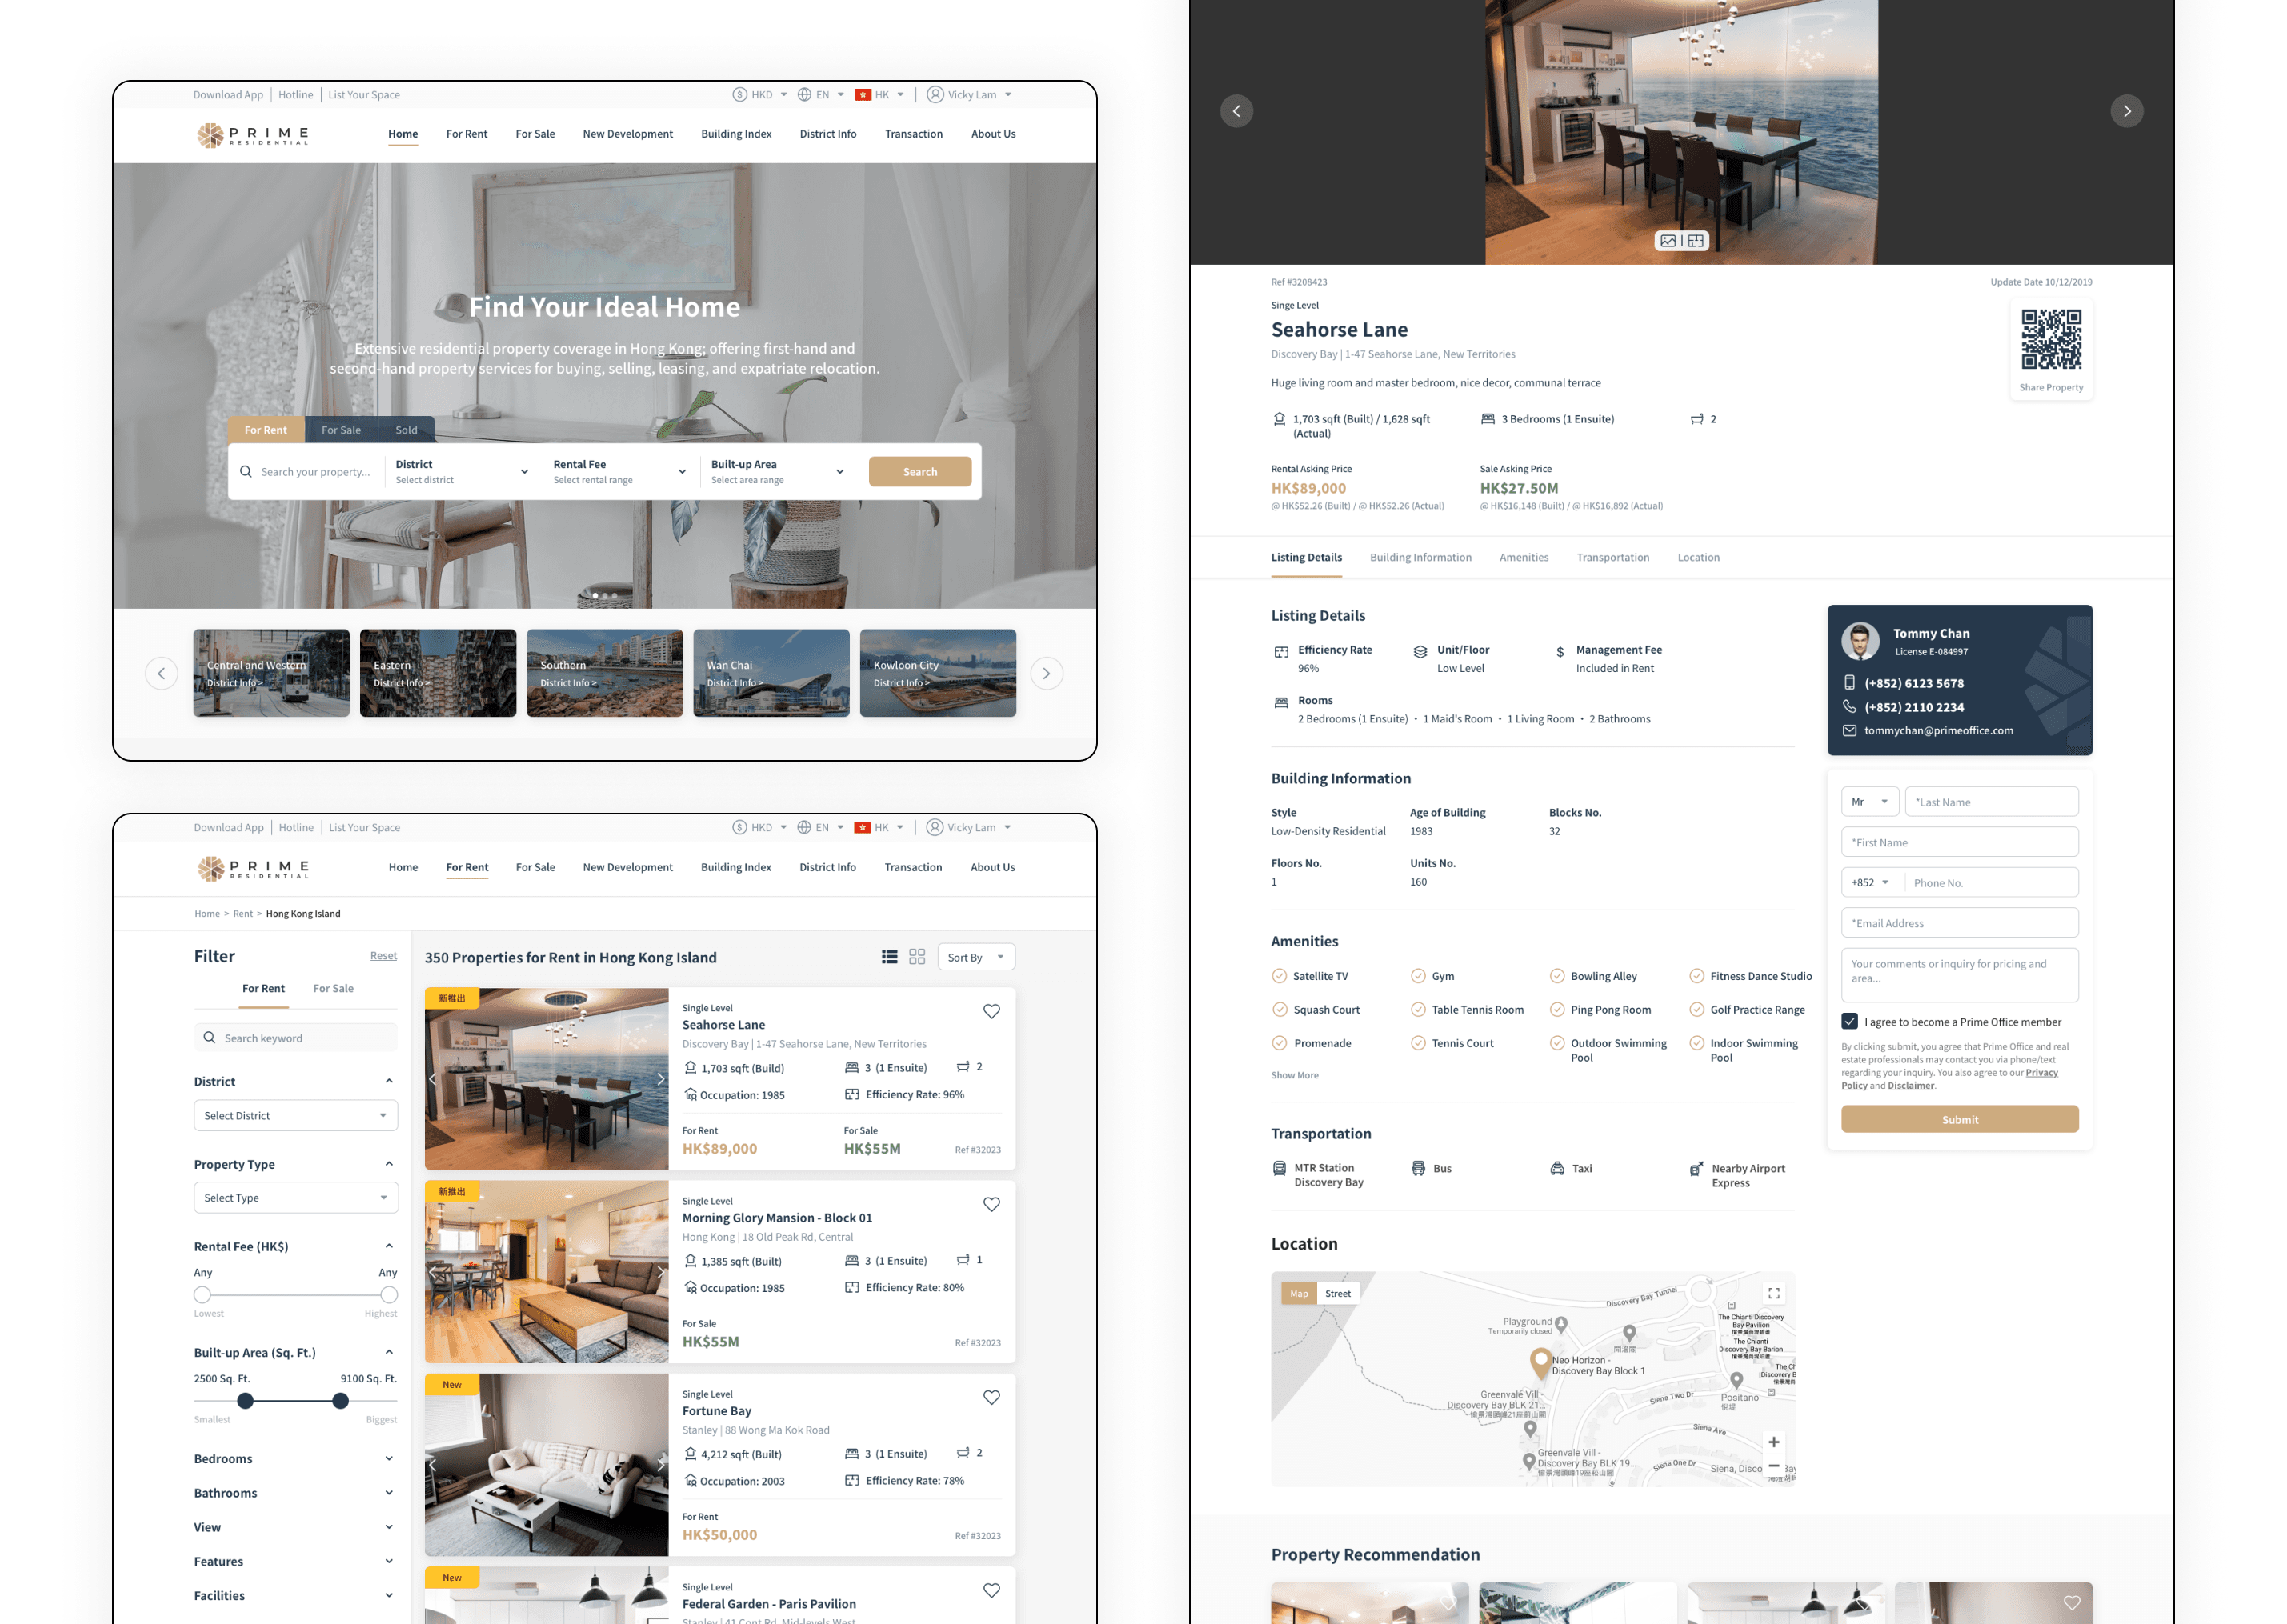Image resolution: width=2287 pixels, height=1624 pixels.
Task: Open Building Index in the homepage nav
Action: [736, 134]
